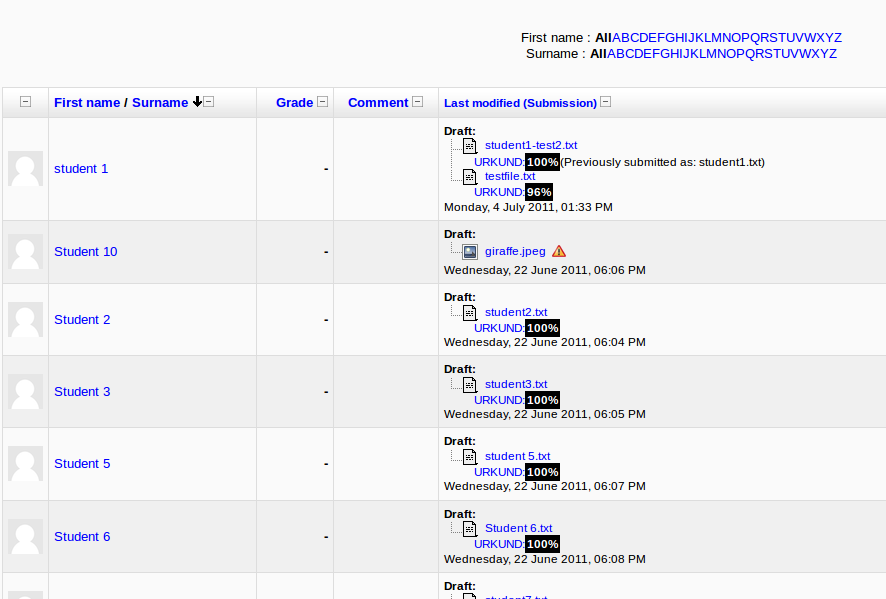Click the sort arrow next to Surname
The height and width of the screenshot is (599, 886).
click(197, 102)
